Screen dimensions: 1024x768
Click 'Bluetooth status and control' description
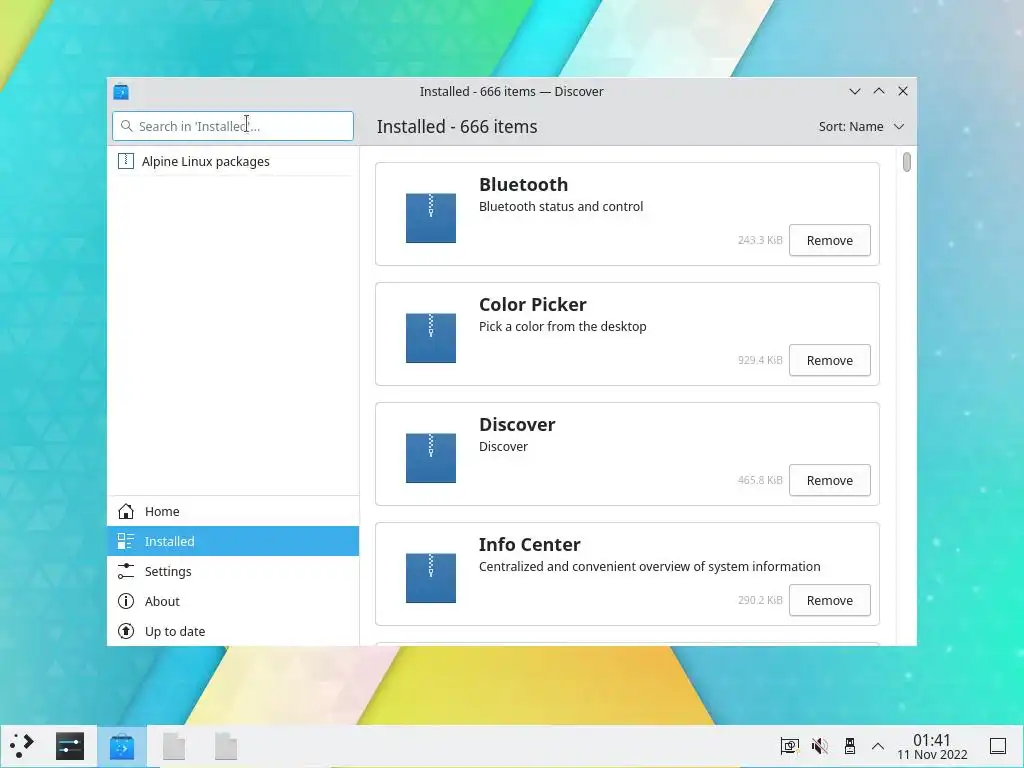pyautogui.click(x=561, y=206)
